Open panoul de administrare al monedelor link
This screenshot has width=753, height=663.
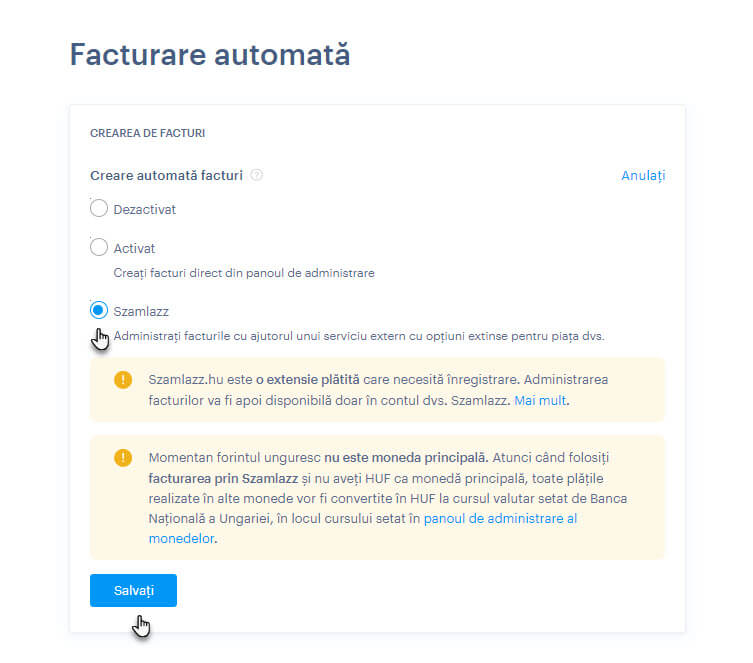point(363,529)
